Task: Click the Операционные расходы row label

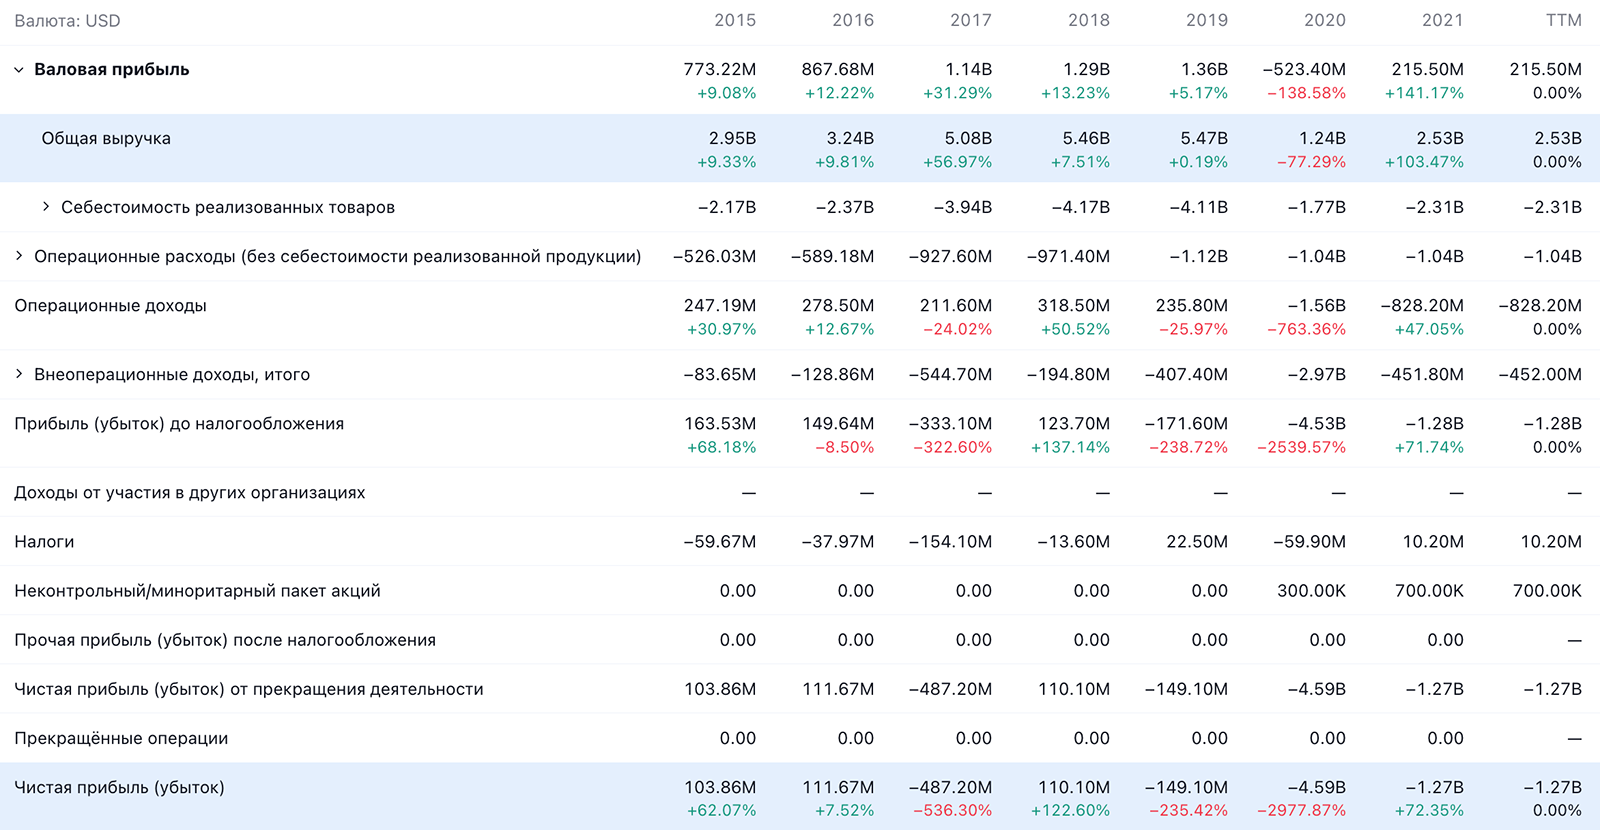Action: pos(338,256)
